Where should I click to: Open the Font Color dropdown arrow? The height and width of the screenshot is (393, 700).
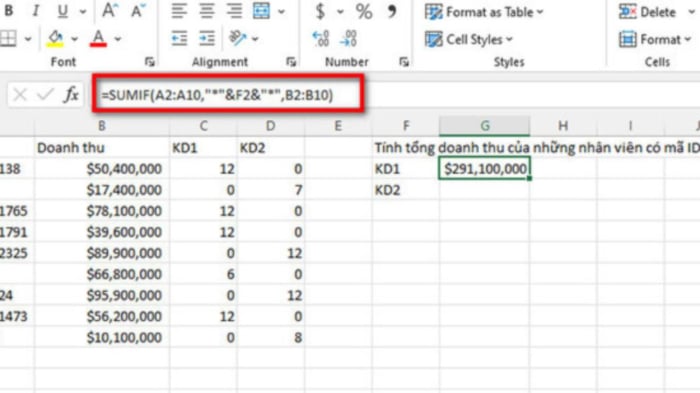(117, 39)
